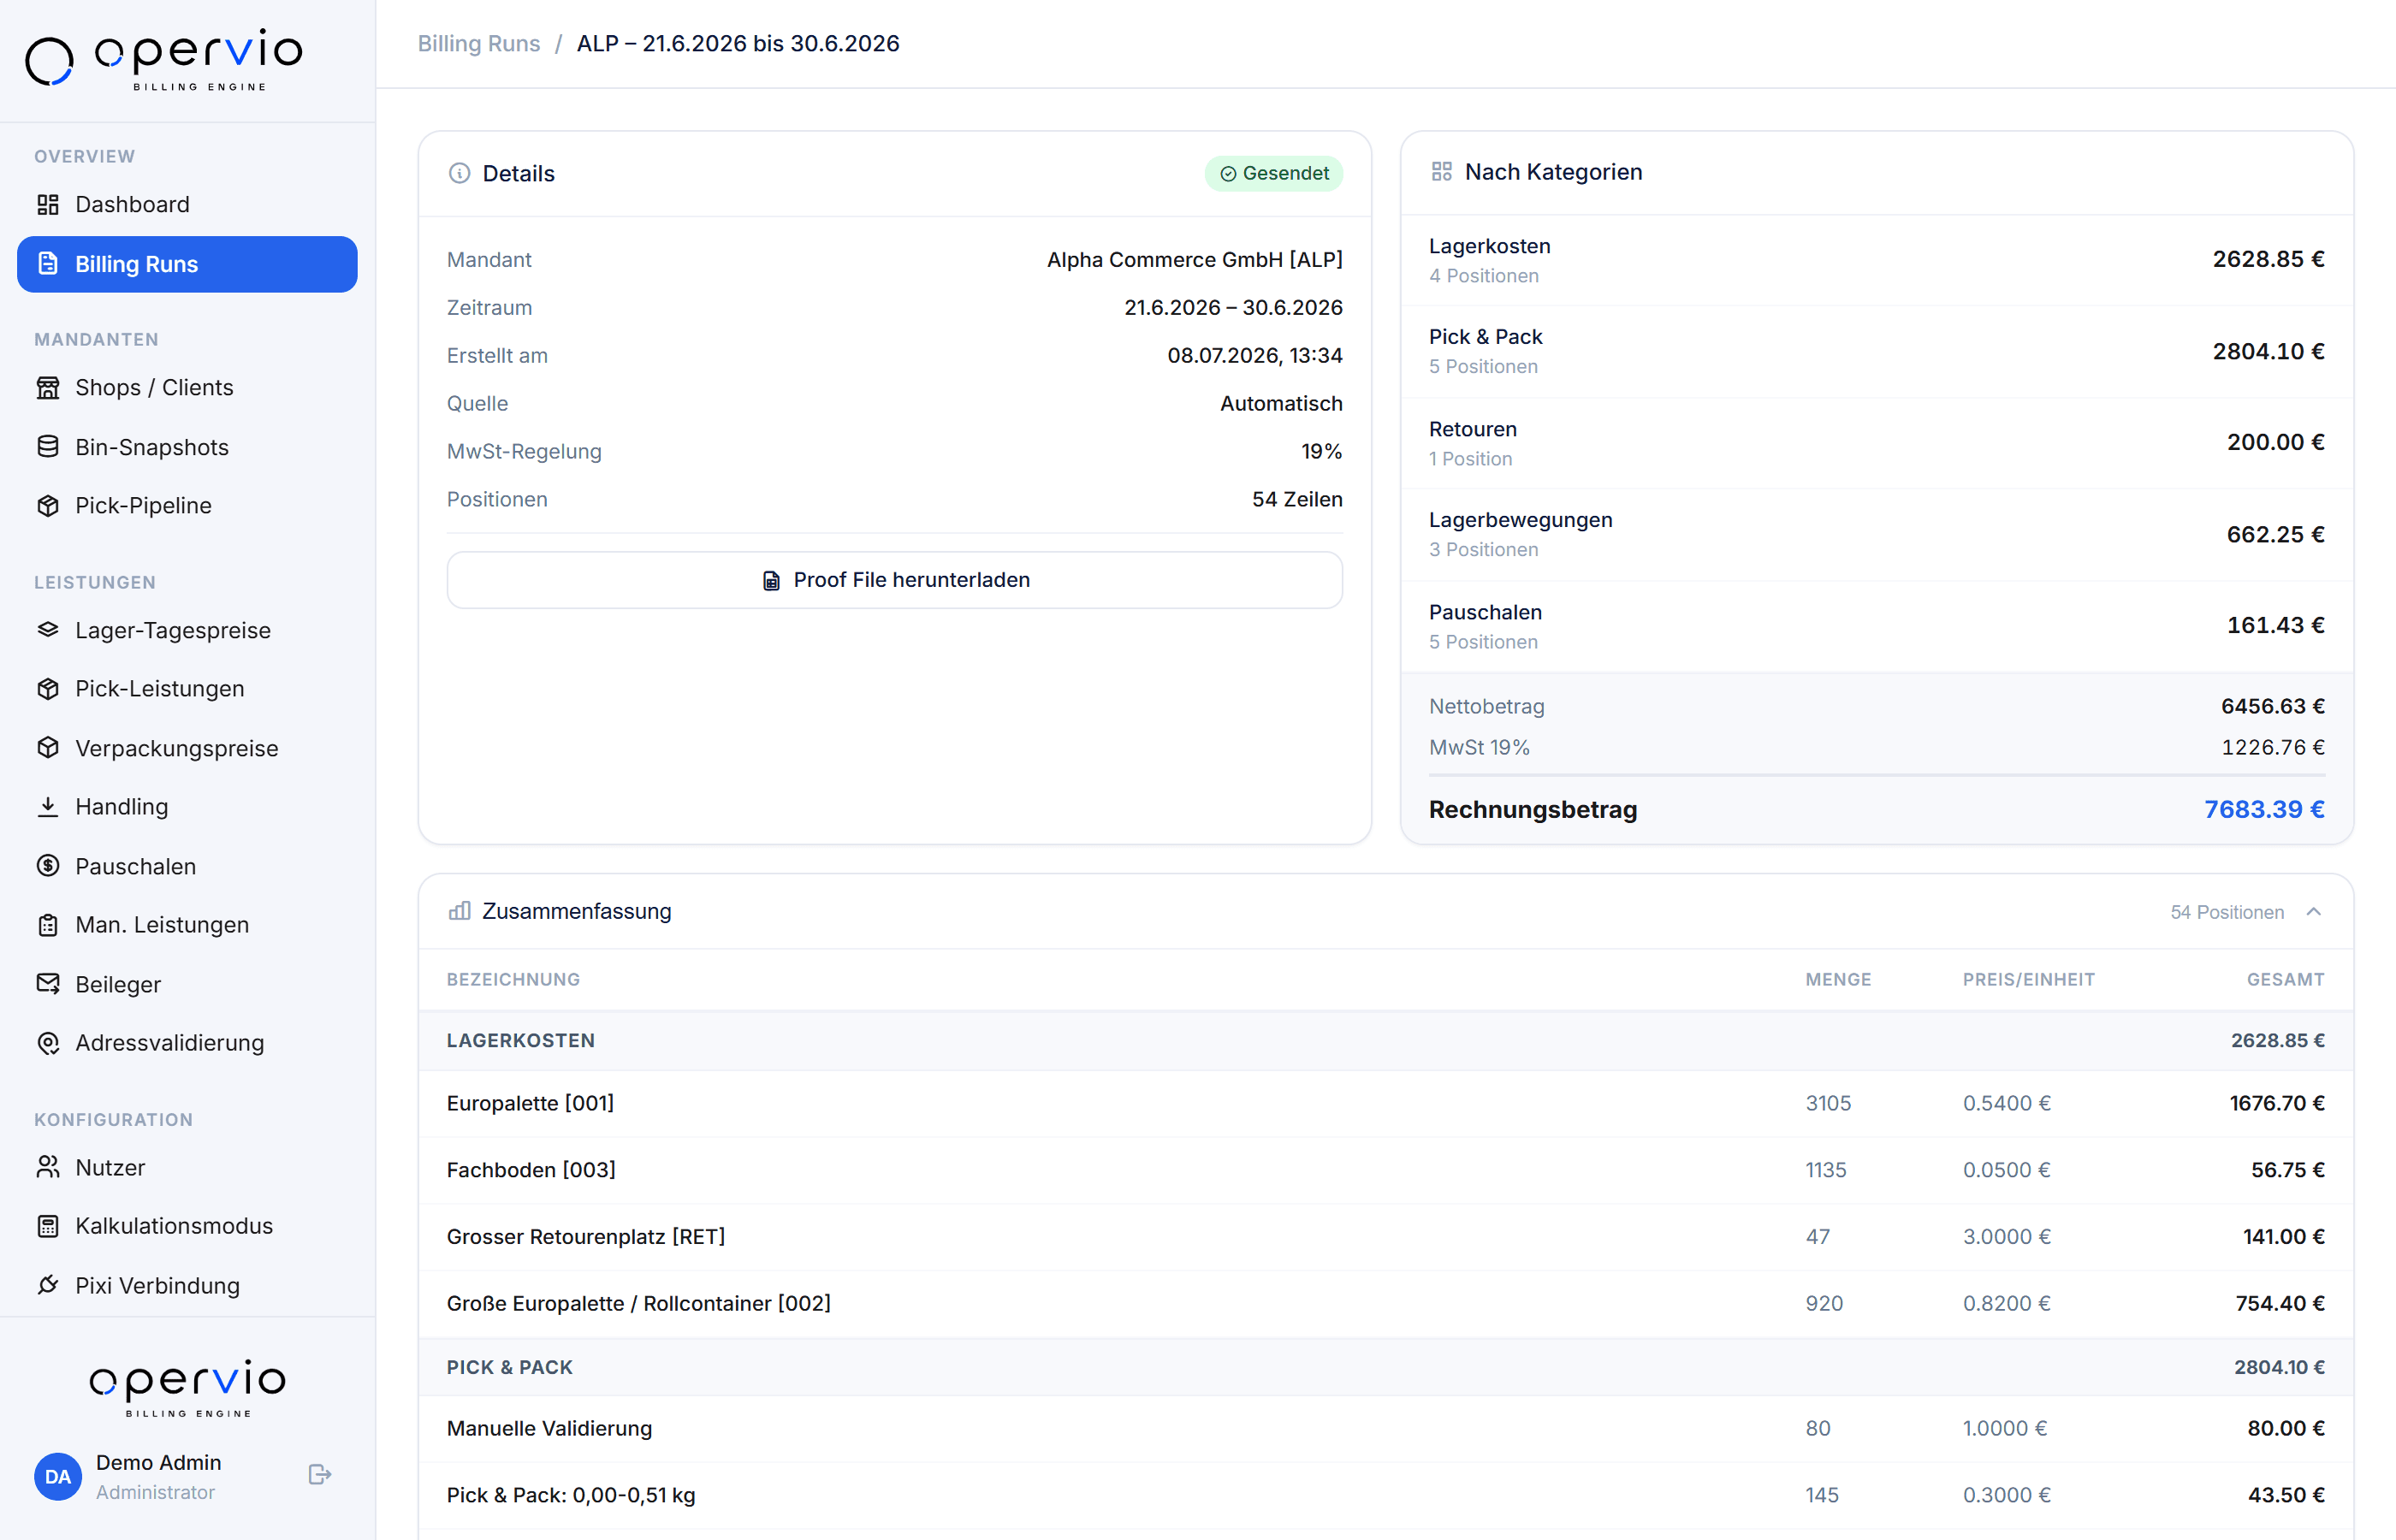Collapse the Zusammenfassung section chevron
The height and width of the screenshot is (1540, 2396).
(2313, 911)
